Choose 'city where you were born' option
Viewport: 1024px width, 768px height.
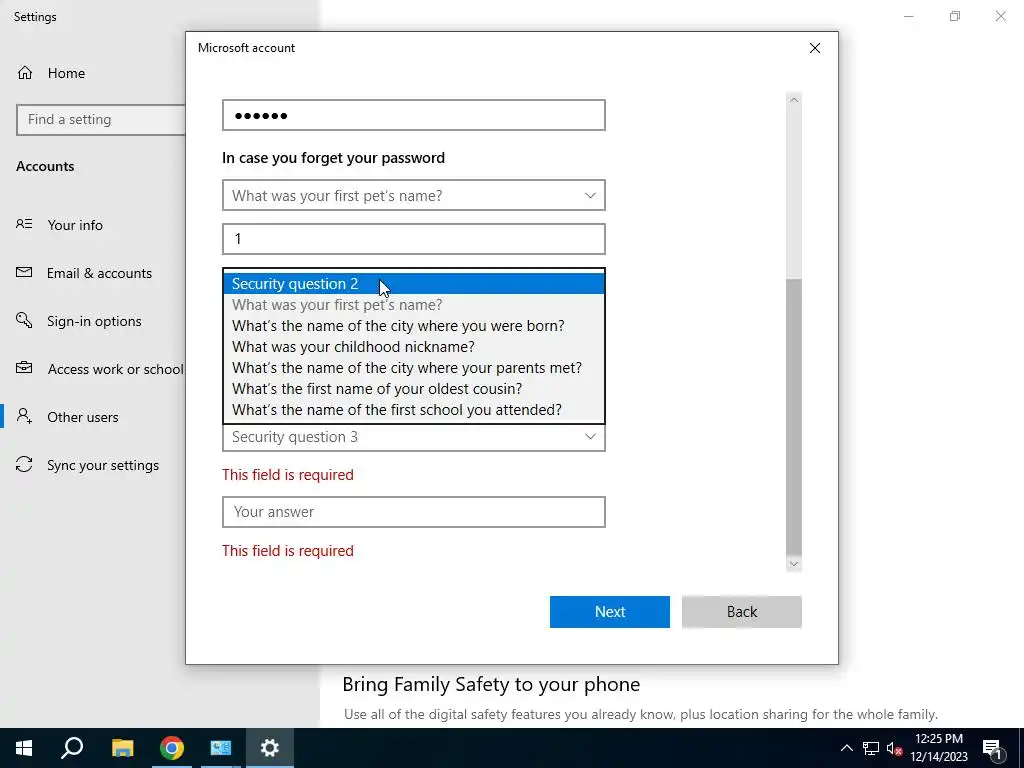coord(413,325)
